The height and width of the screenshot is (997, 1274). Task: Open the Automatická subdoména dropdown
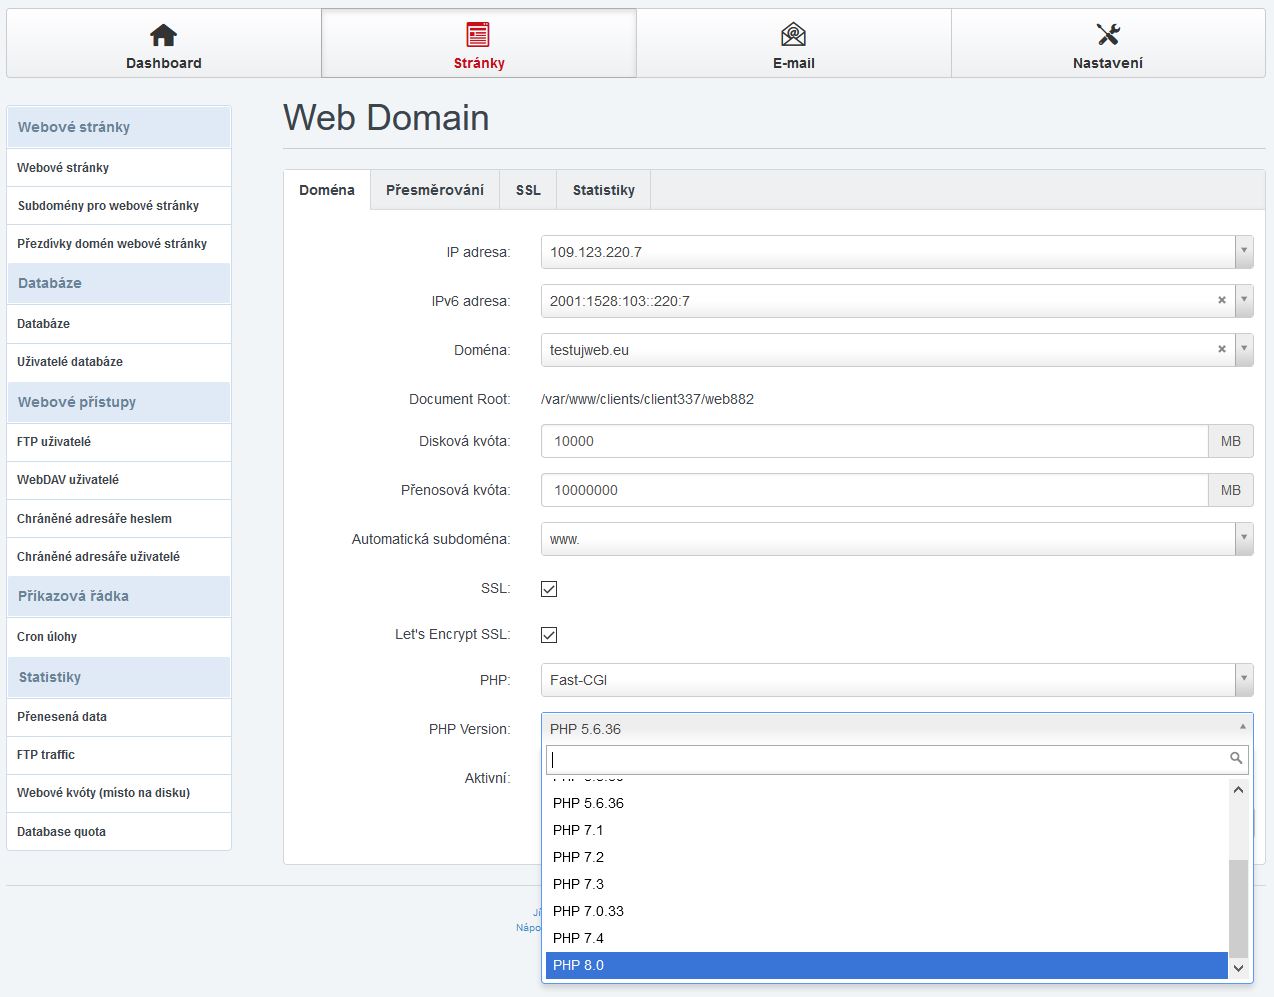[1244, 539]
